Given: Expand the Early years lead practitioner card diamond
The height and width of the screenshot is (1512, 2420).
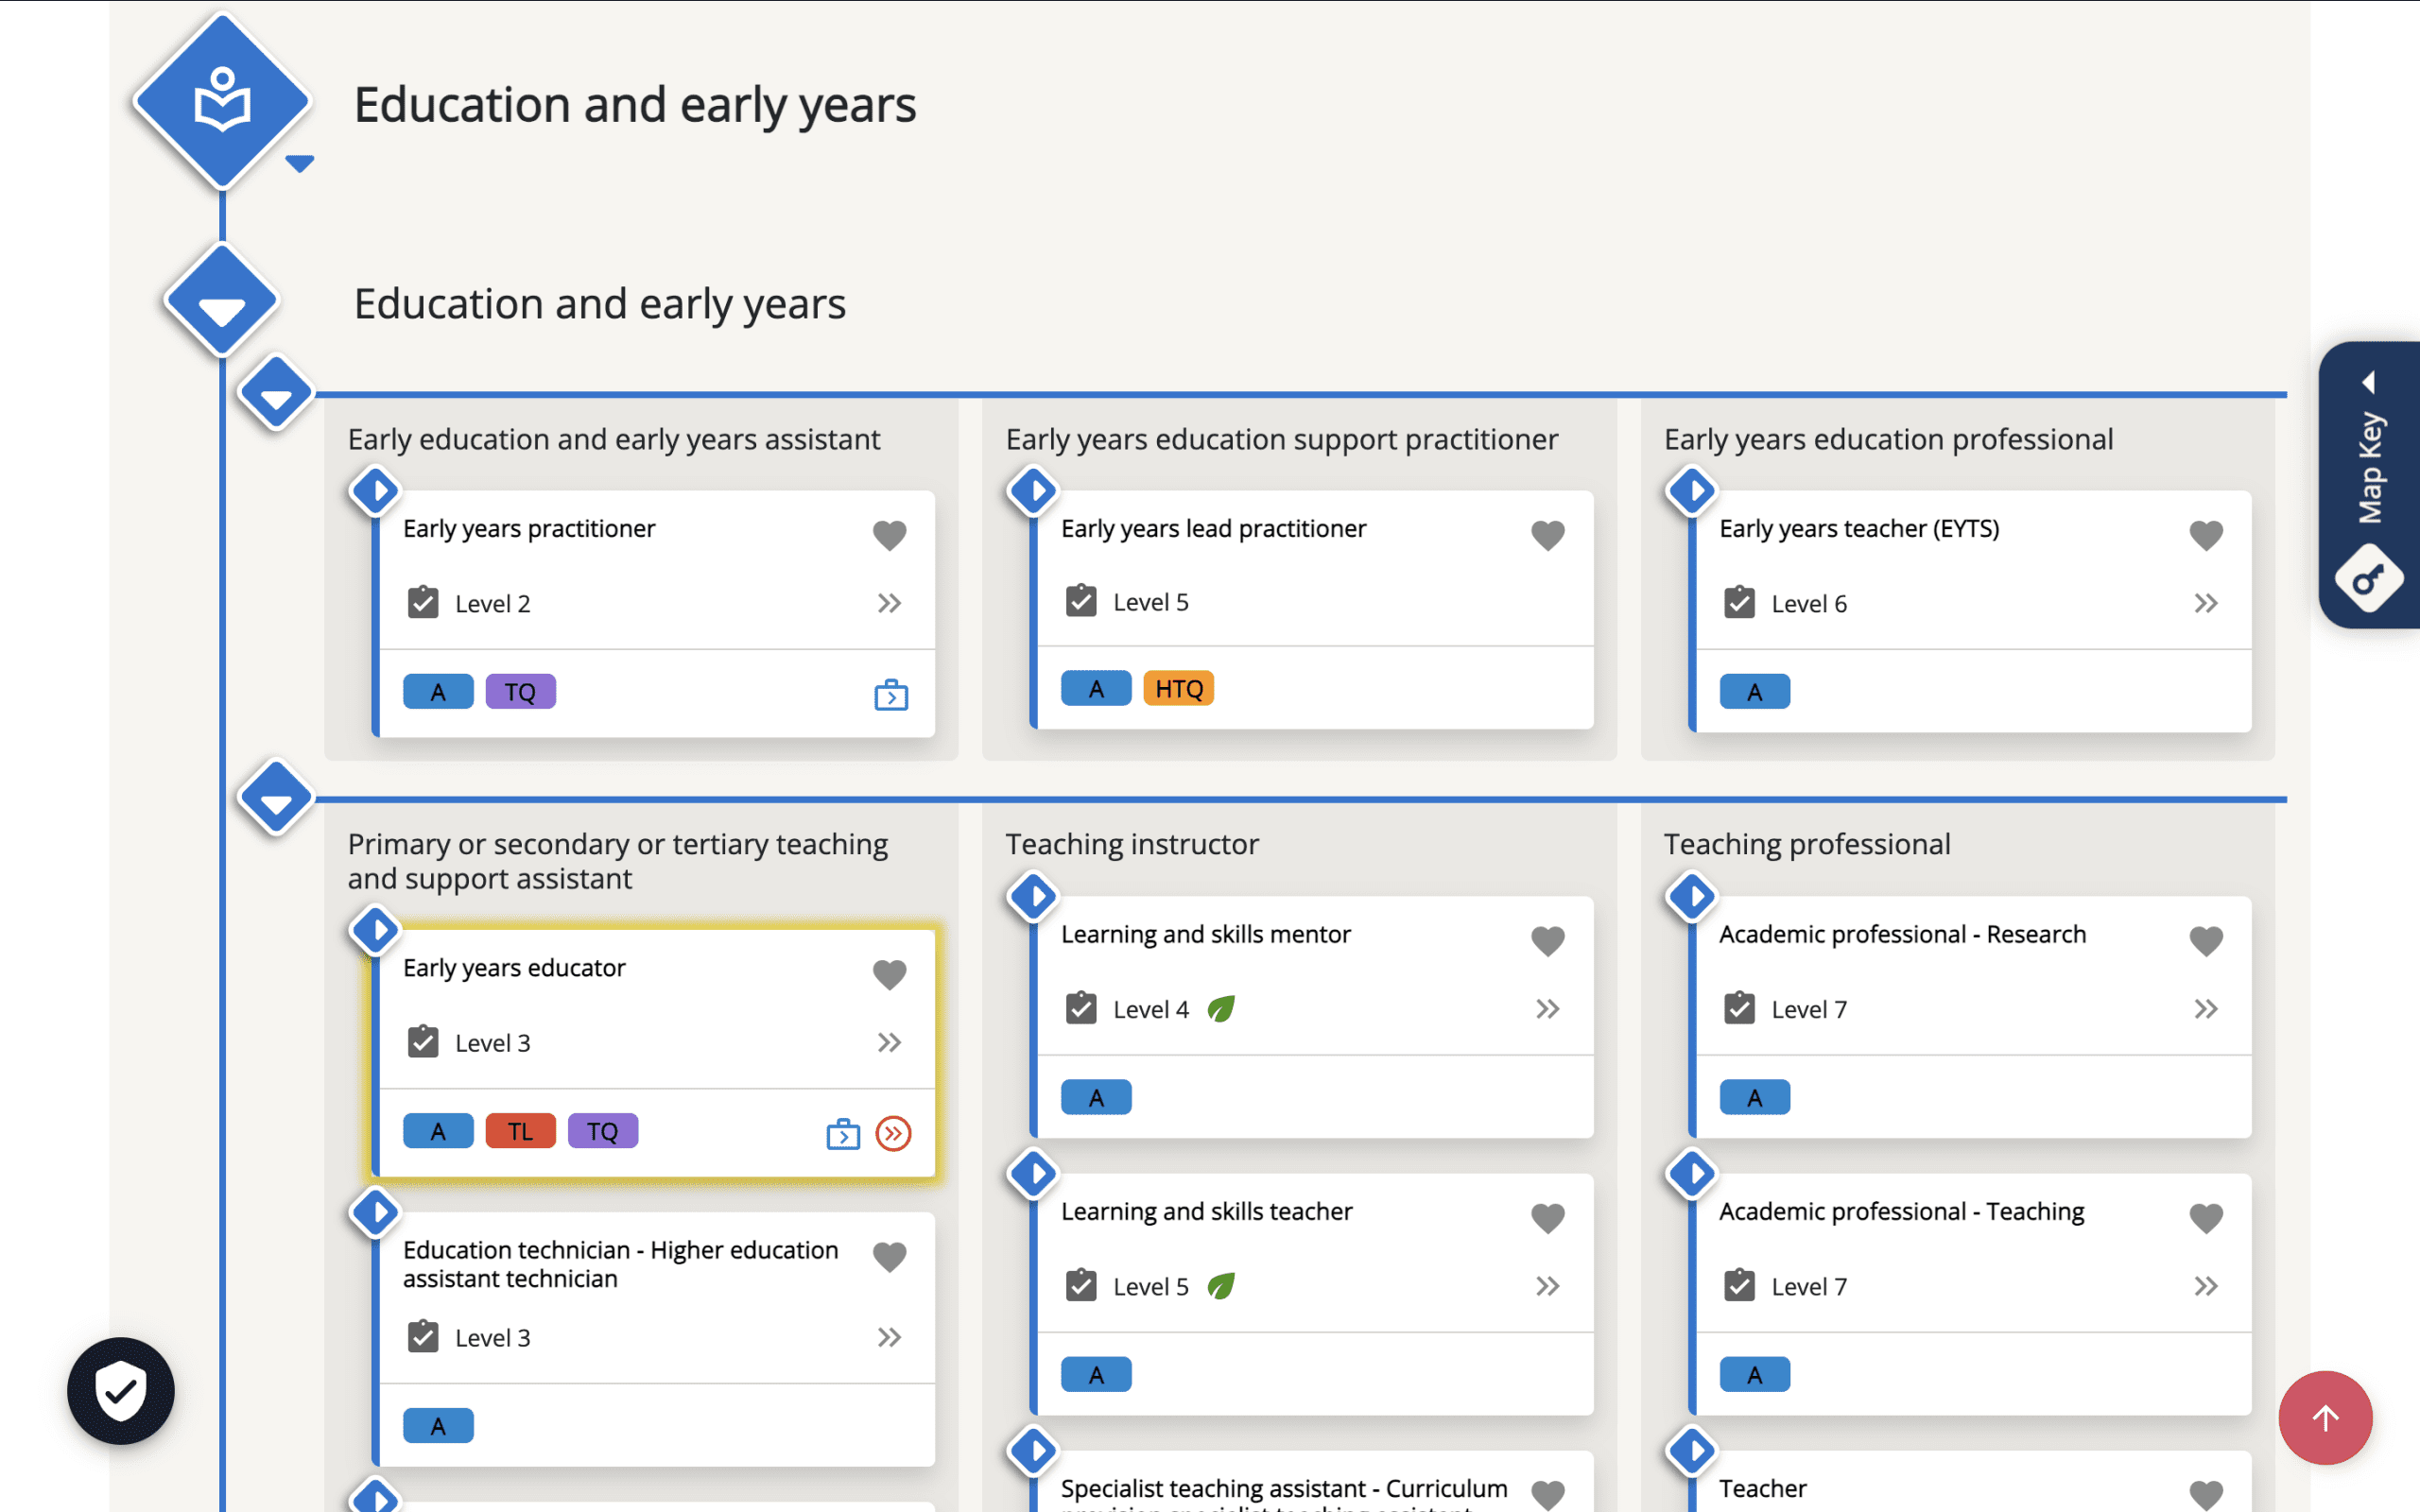Looking at the screenshot, I should (1034, 491).
